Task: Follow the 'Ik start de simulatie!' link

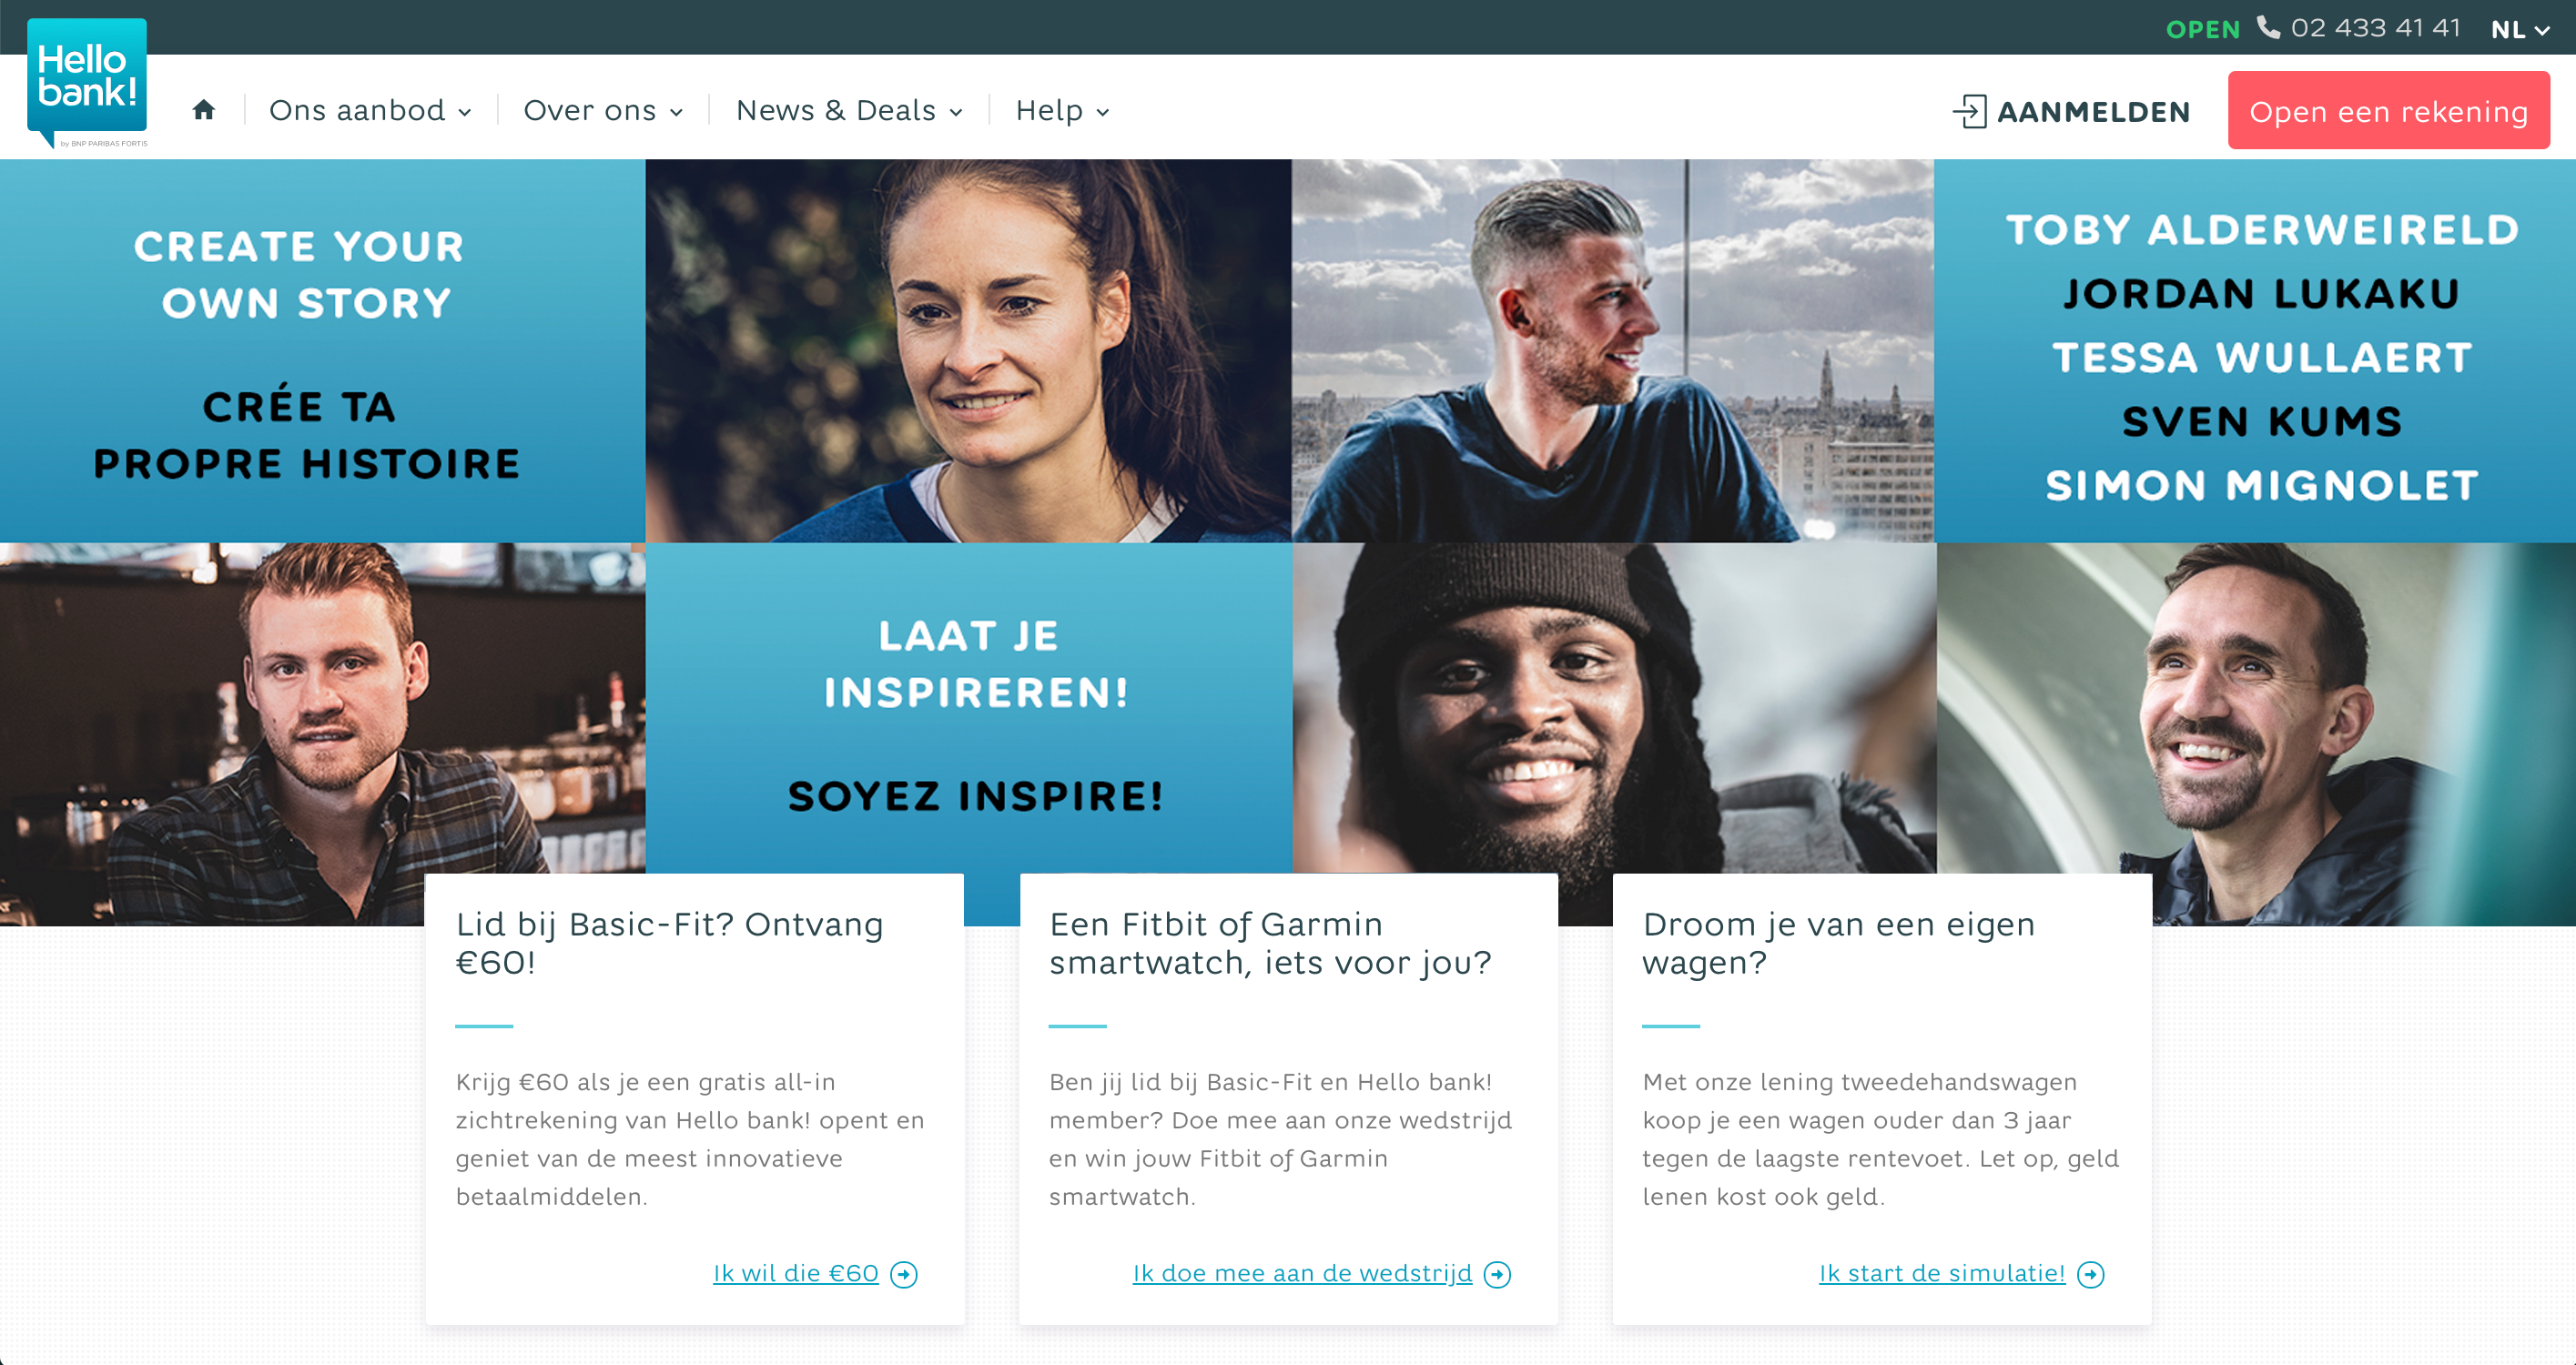Action: click(x=1942, y=1274)
